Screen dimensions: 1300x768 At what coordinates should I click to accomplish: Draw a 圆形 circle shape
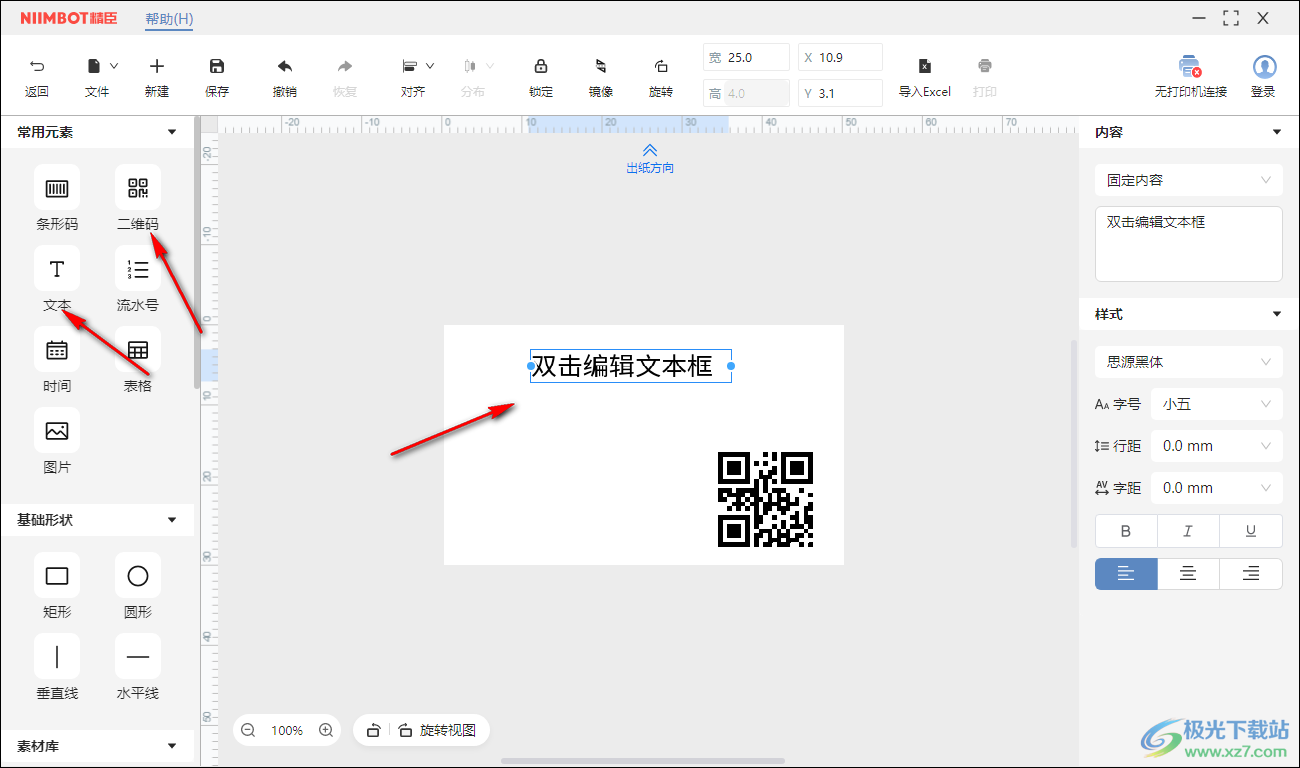click(x=138, y=575)
